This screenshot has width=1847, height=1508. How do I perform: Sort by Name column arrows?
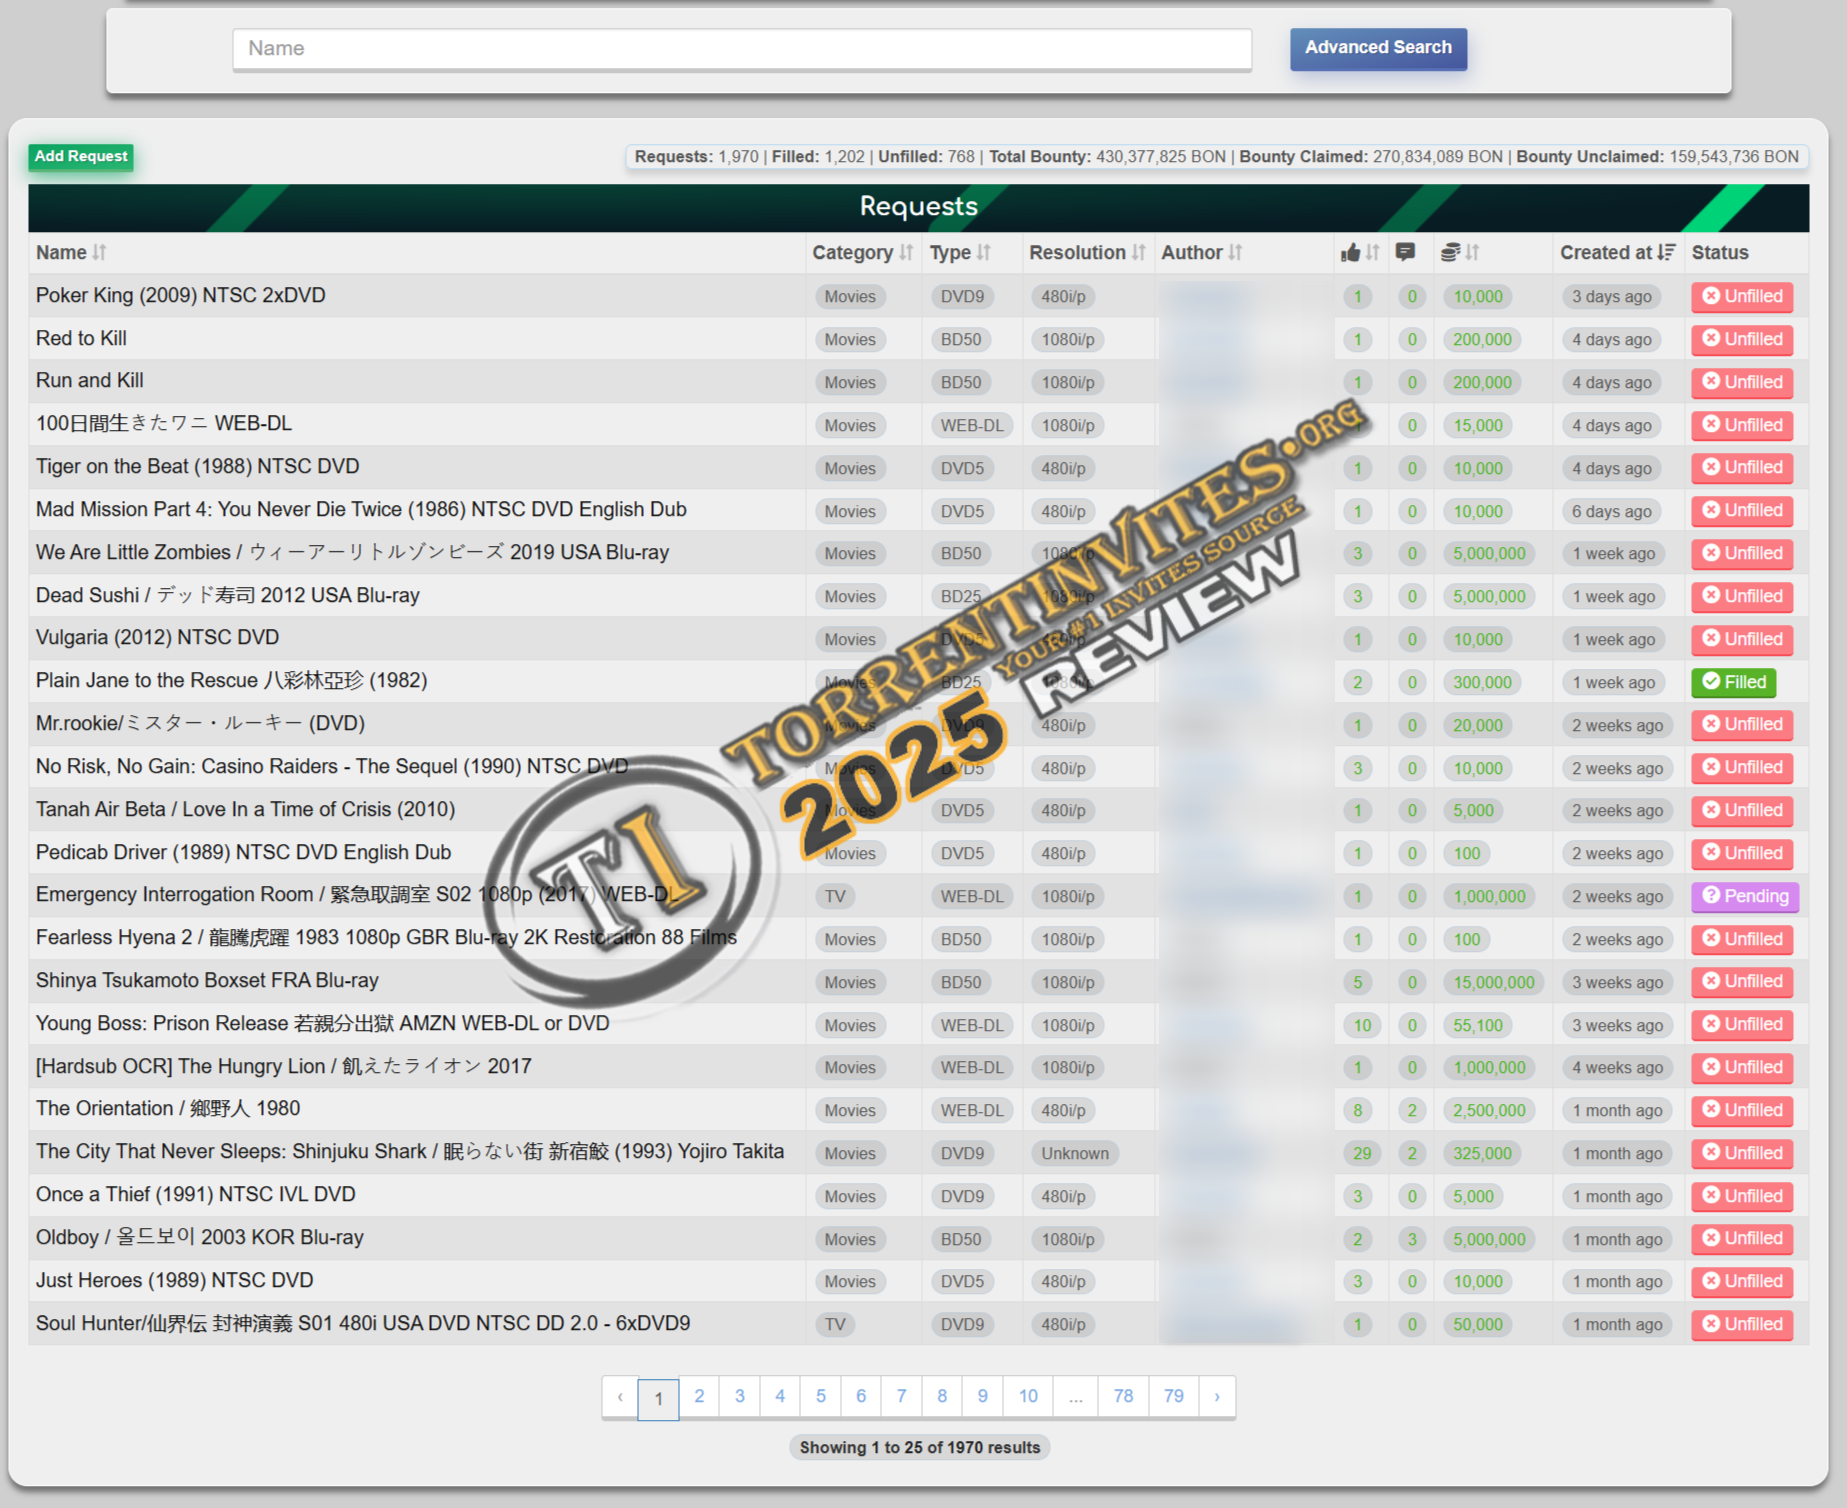click(x=99, y=253)
